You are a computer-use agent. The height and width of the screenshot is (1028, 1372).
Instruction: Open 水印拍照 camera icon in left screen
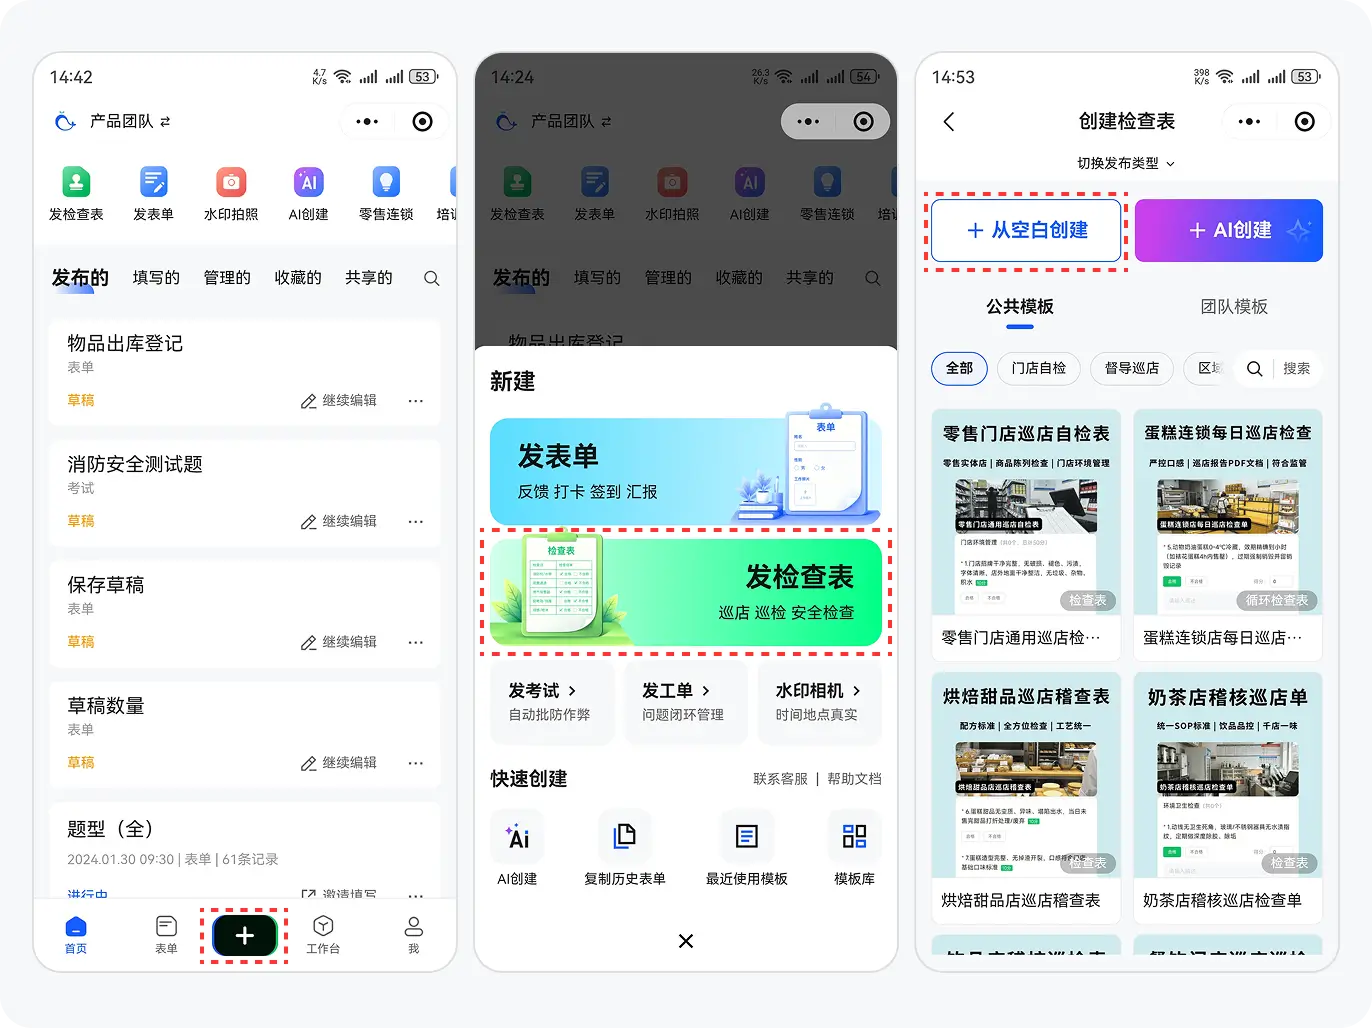231,182
